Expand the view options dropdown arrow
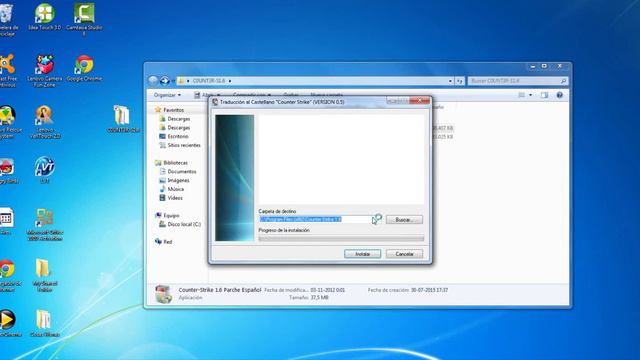 click(531, 95)
